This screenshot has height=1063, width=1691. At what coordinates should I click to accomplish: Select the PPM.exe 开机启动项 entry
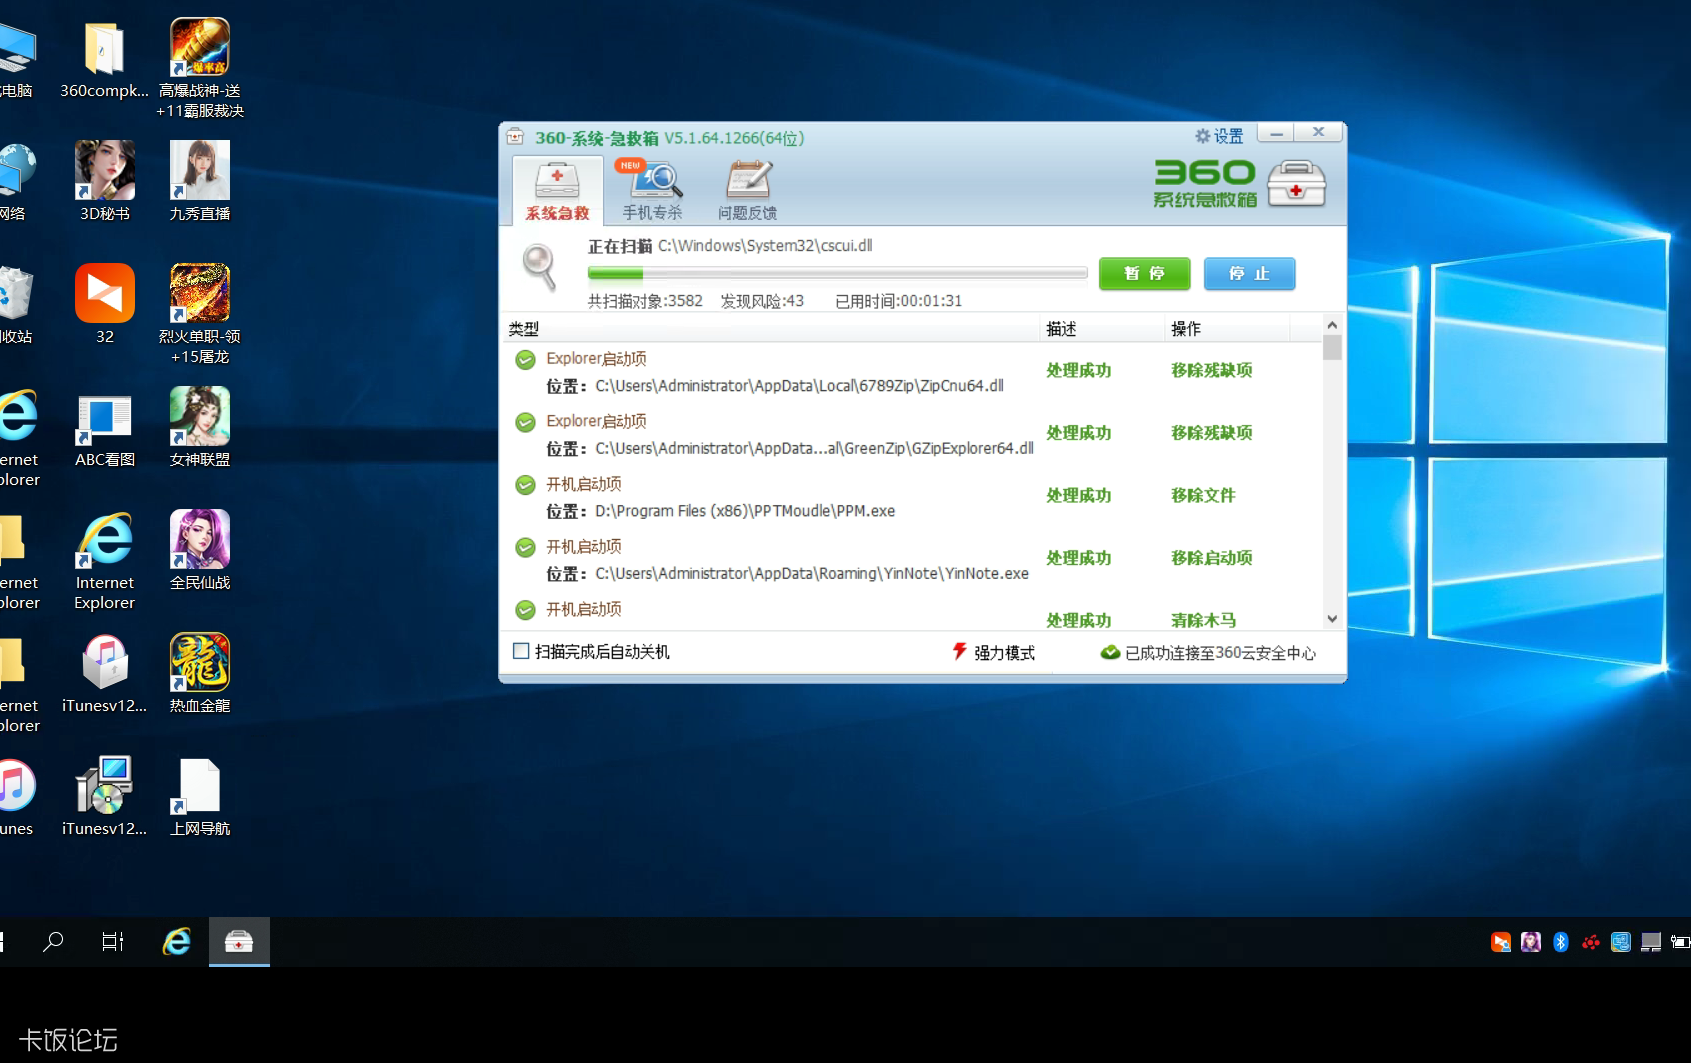tap(770, 497)
